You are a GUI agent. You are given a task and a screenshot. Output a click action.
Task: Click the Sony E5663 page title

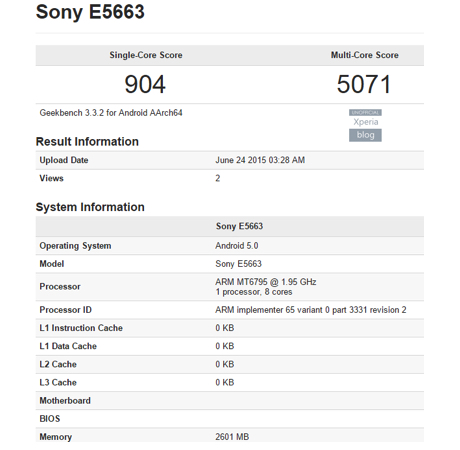coord(90,12)
